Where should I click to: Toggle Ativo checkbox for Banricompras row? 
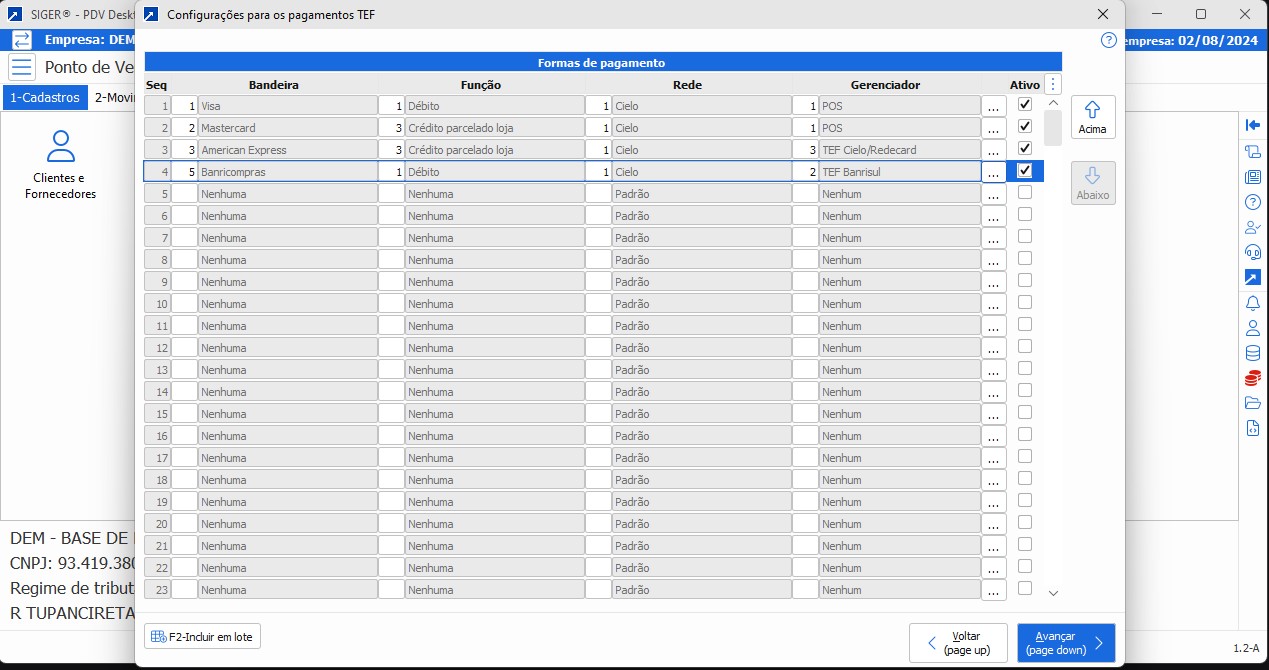click(1025, 171)
